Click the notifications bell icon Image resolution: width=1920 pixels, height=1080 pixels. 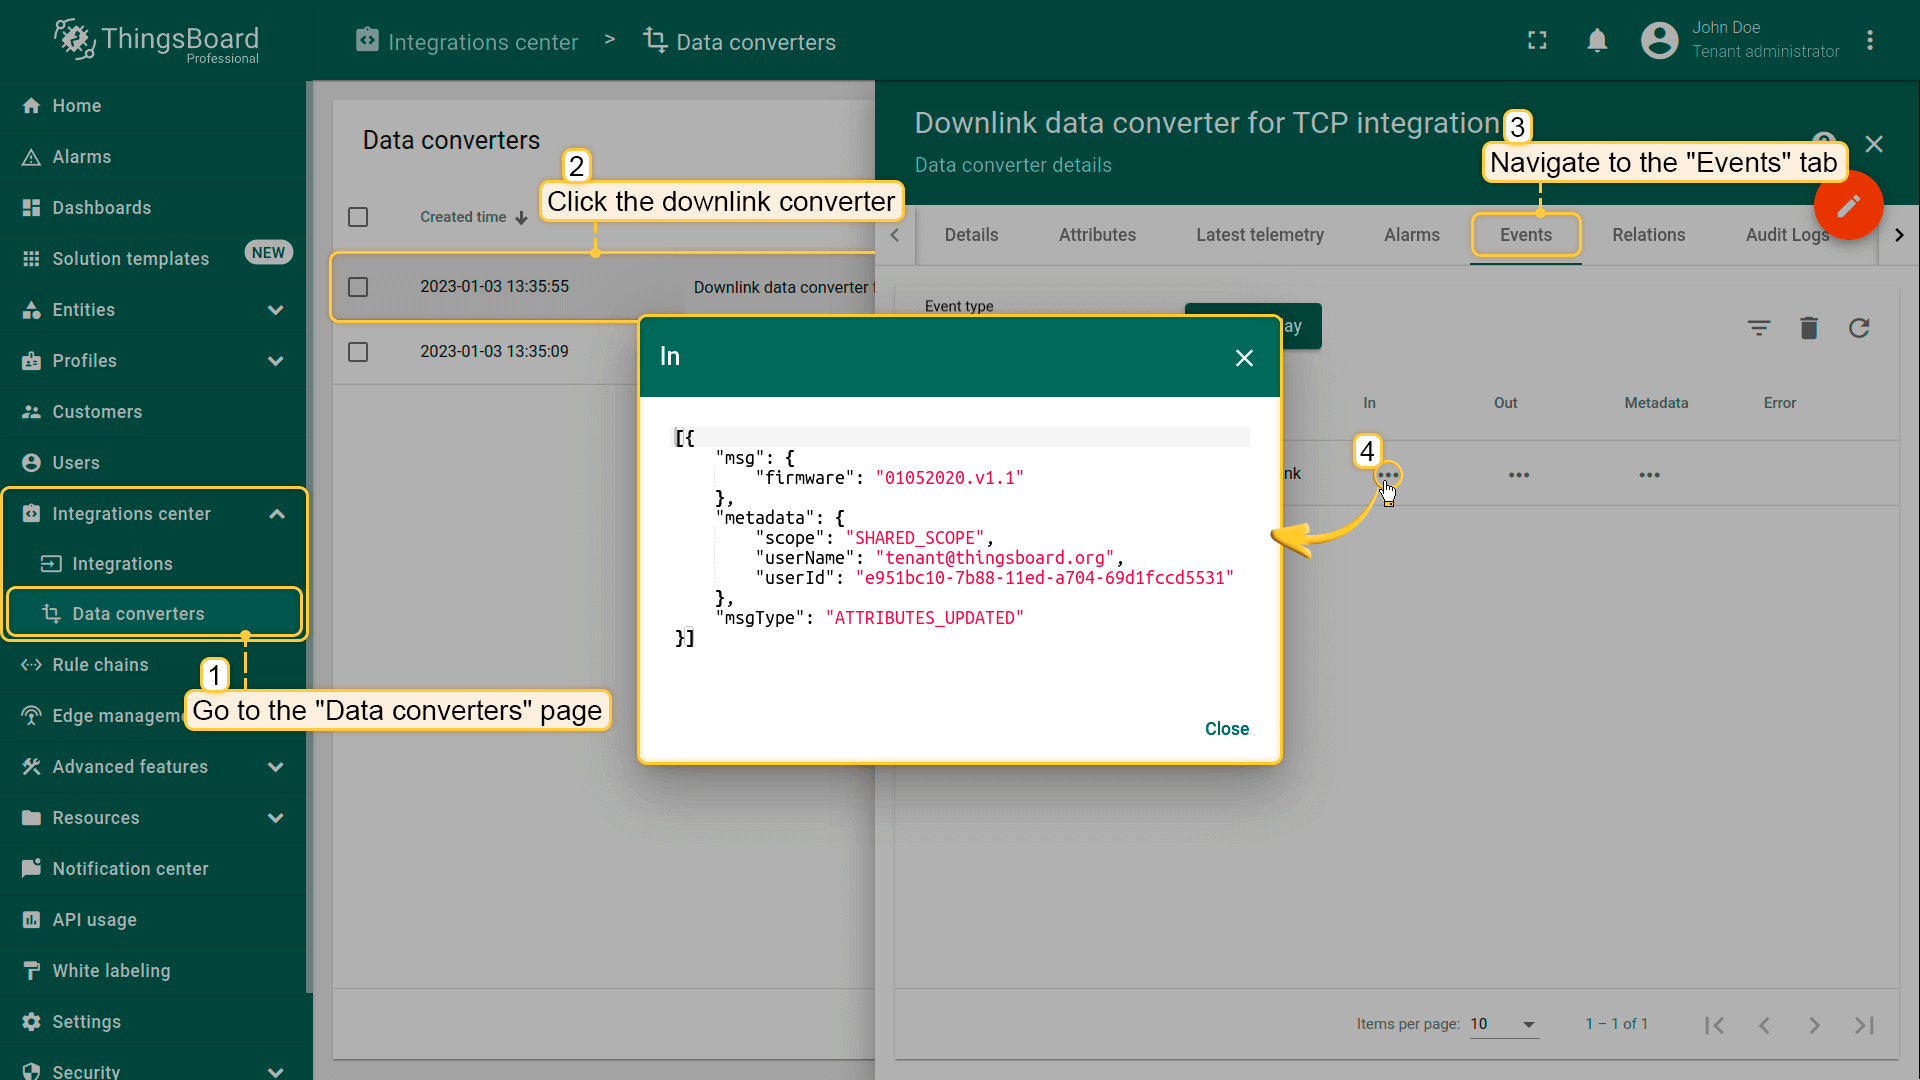[1597, 41]
